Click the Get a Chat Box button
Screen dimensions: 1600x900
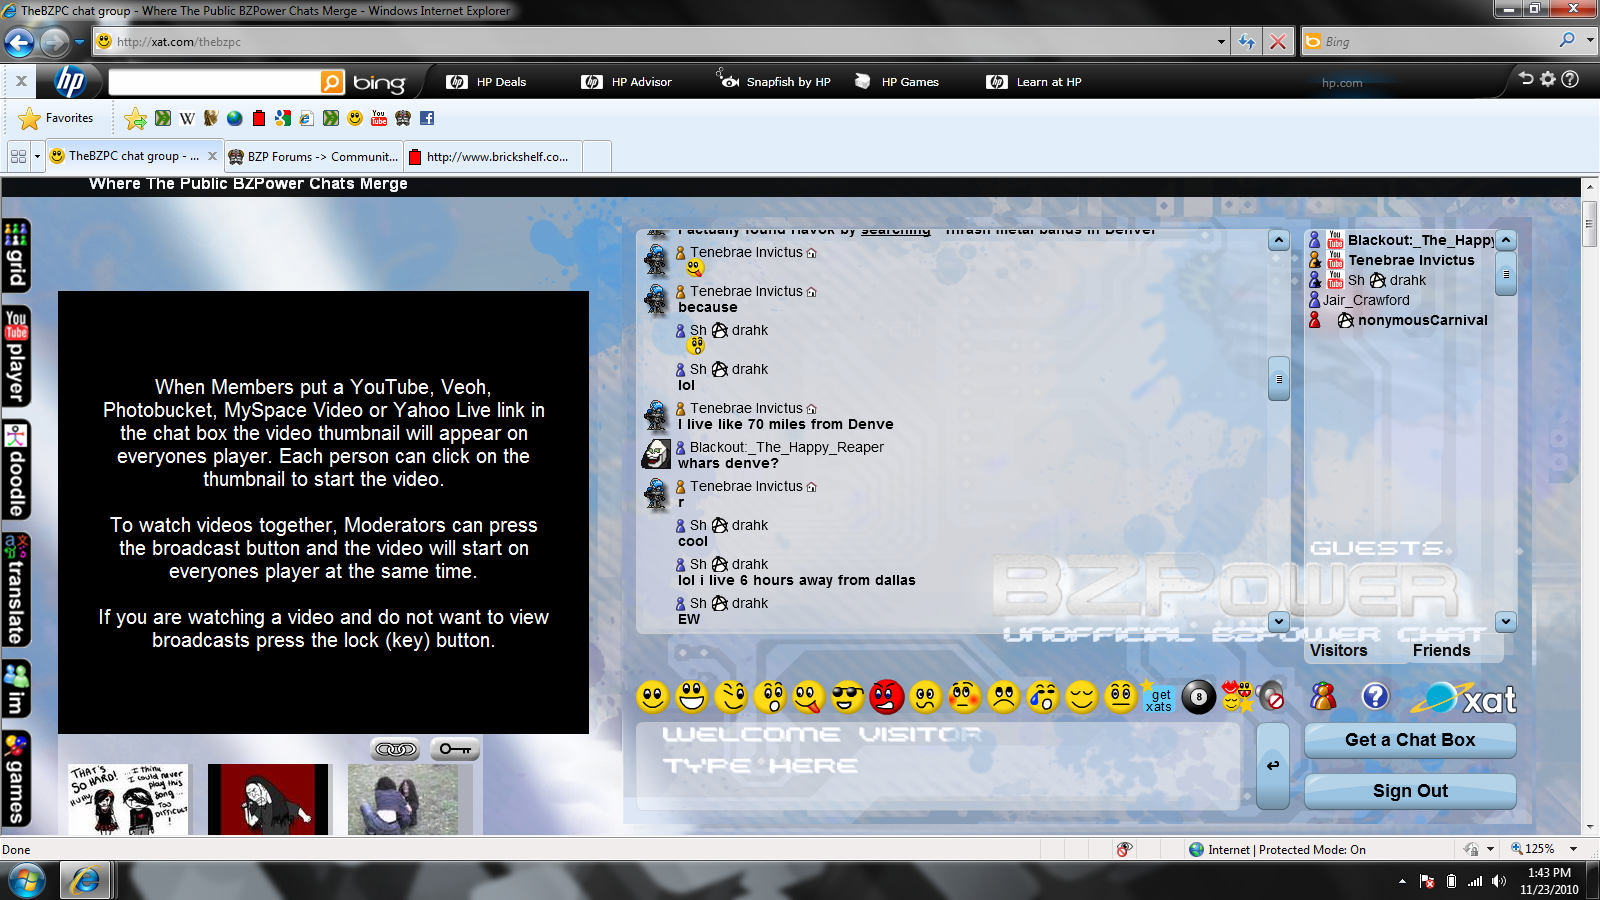coord(1409,740)
